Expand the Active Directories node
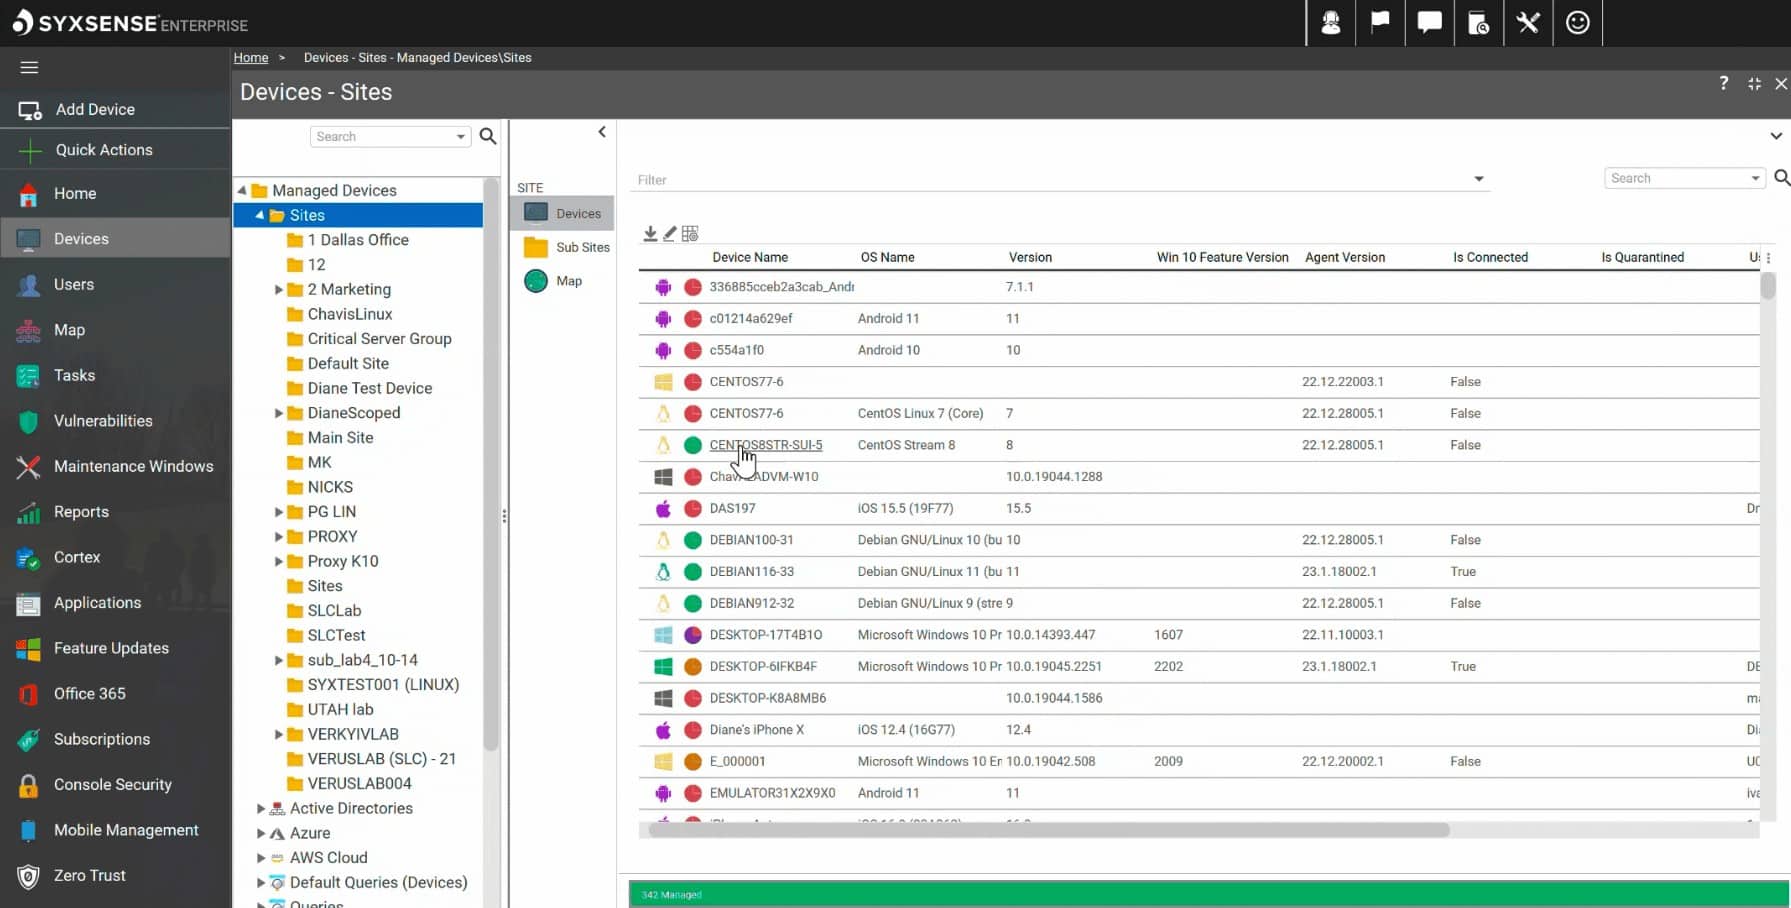Image resolution: width=1791 pixels, height=908 pixels. coord(261,808)
